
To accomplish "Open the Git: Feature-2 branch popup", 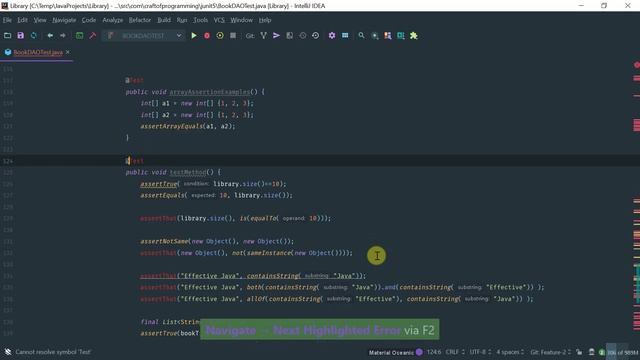I will pos(550,352).
